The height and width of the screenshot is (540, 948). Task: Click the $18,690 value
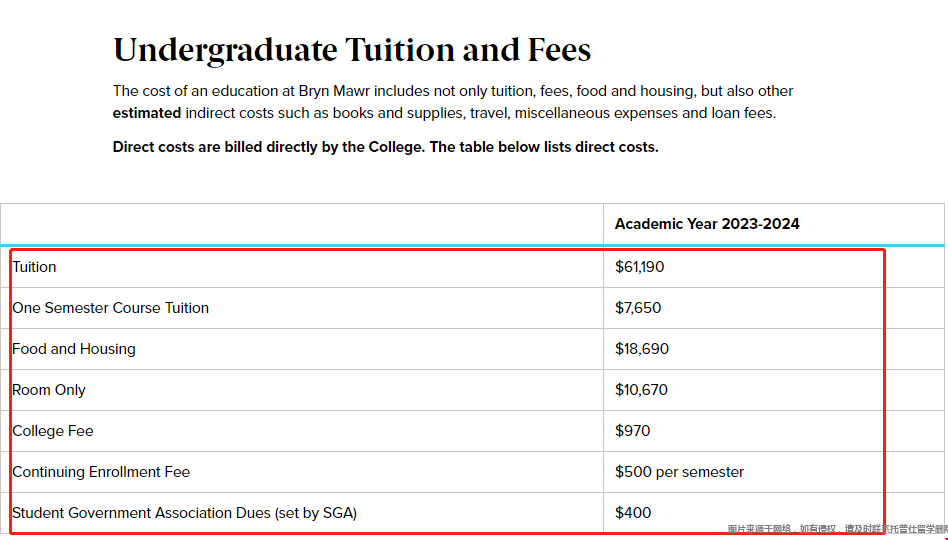[641, 349]
